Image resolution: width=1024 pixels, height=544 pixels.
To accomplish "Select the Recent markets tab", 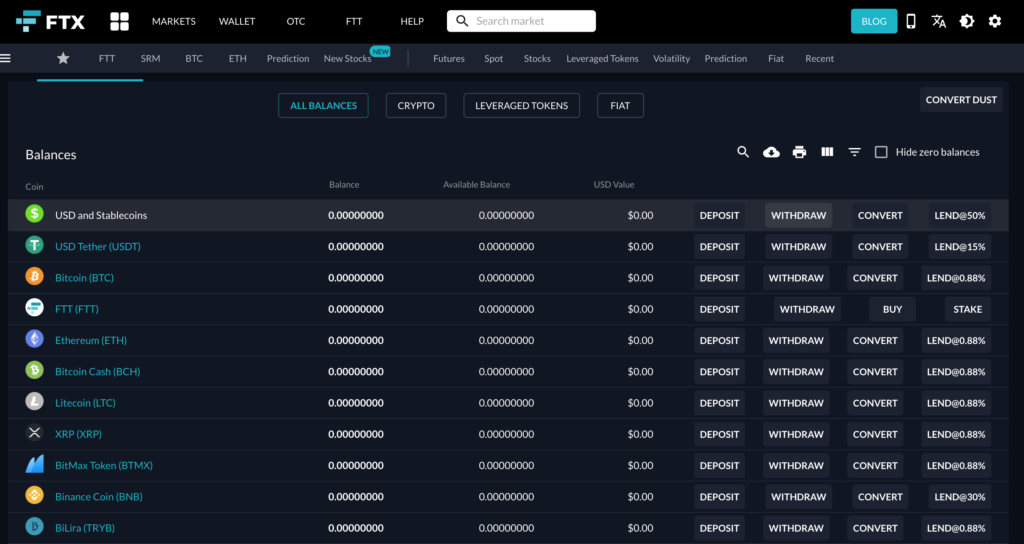I will tap(820, 58).
